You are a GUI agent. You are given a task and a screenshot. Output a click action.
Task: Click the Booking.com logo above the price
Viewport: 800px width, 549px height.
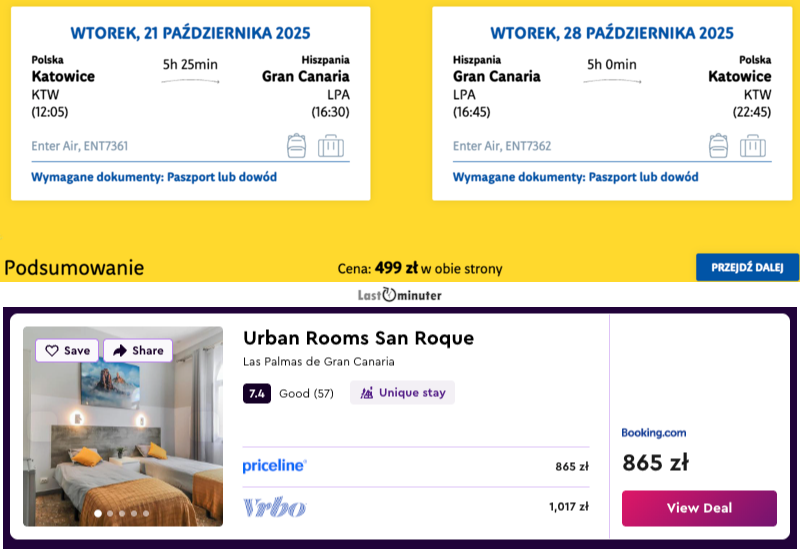(654, 433)
